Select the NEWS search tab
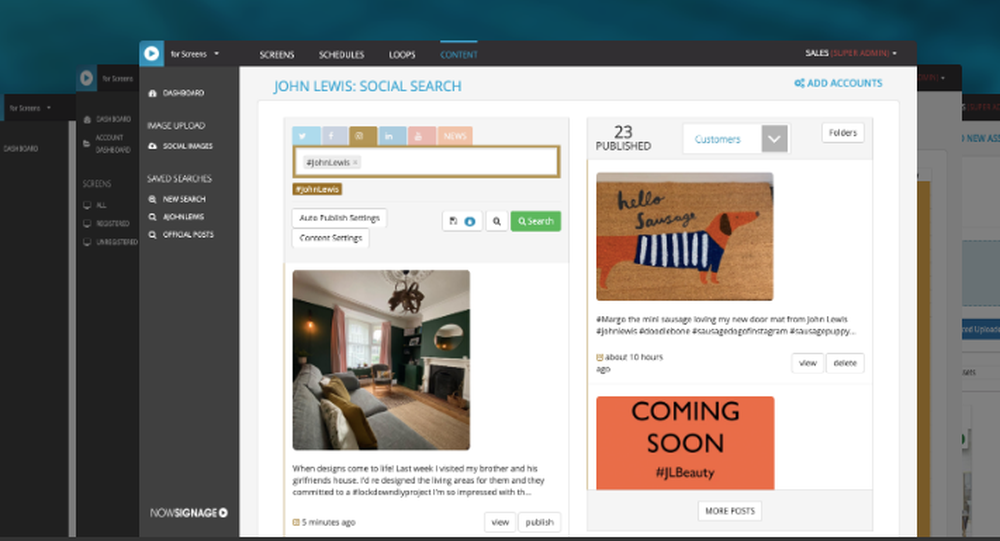 coord(455,136)
